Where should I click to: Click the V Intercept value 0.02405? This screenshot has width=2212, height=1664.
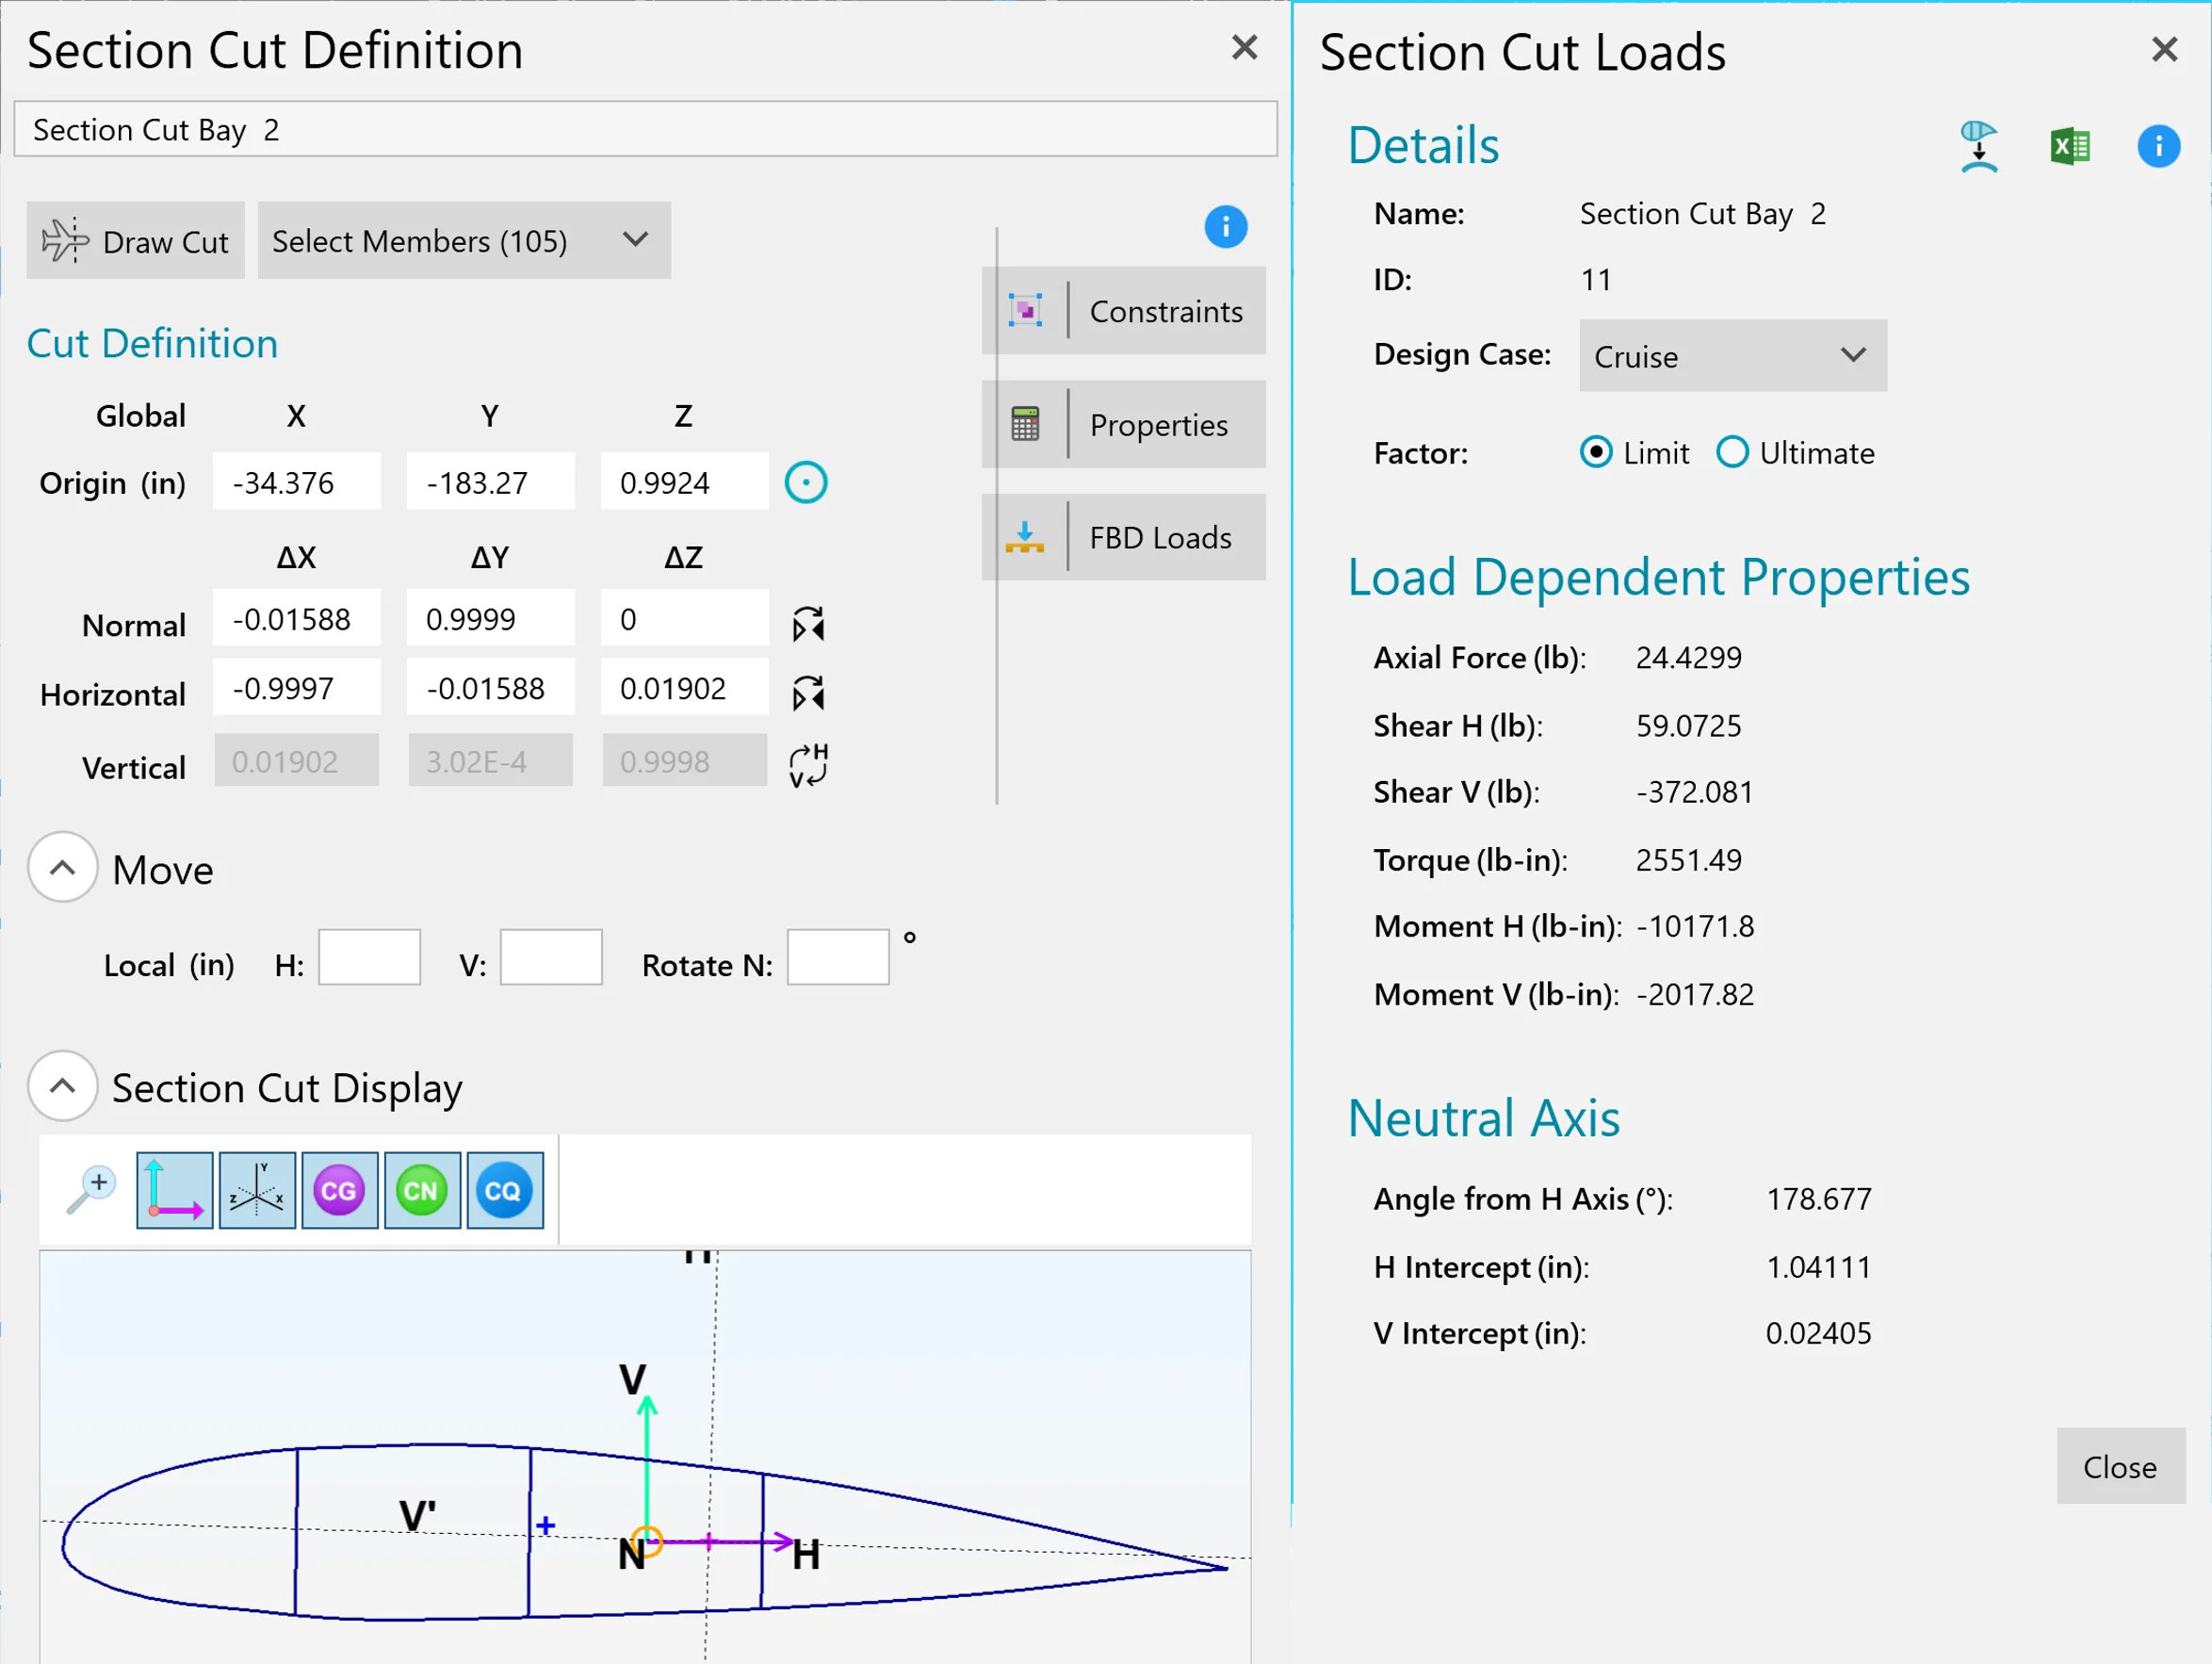1818,1333
